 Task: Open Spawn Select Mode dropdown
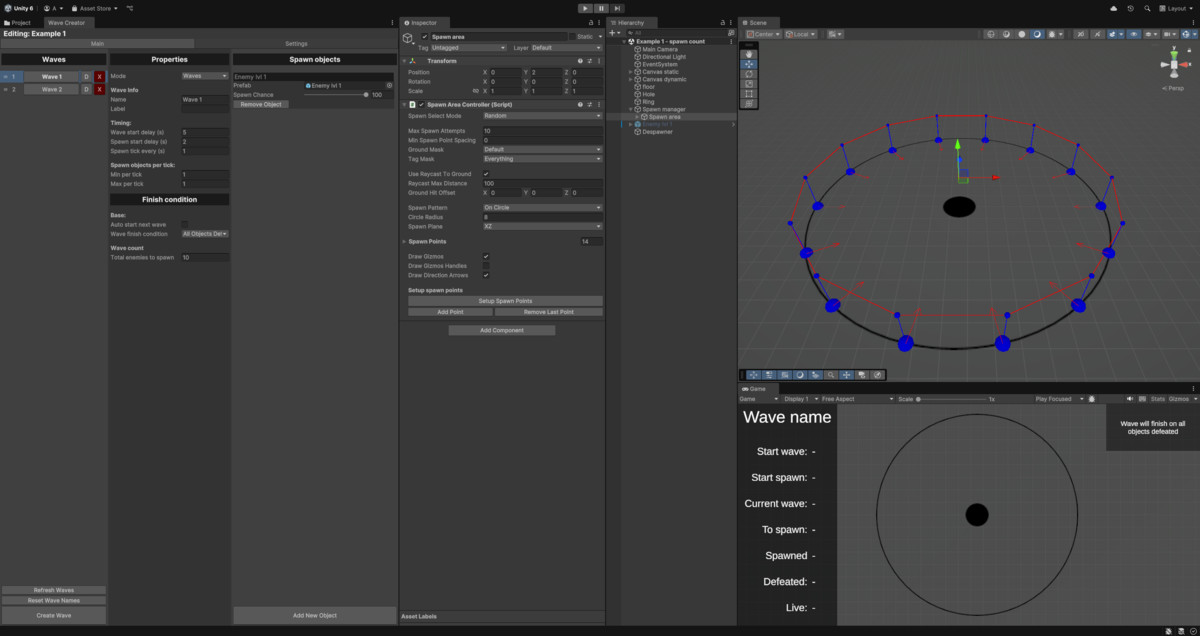click(x=542, y=116)
